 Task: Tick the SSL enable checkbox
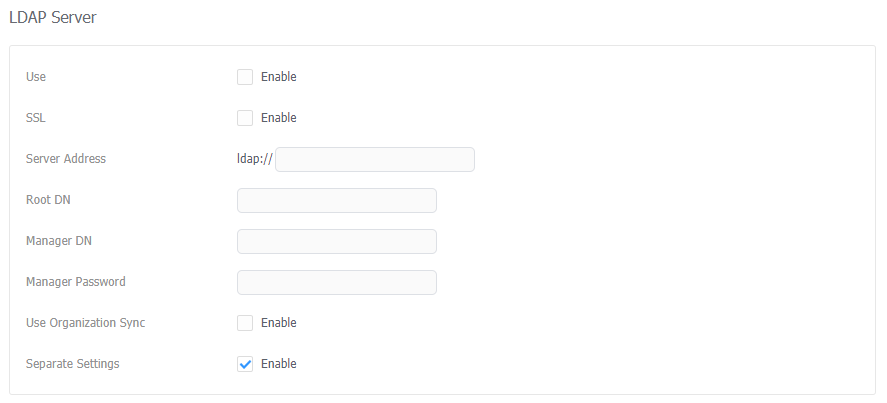(245, 118)
